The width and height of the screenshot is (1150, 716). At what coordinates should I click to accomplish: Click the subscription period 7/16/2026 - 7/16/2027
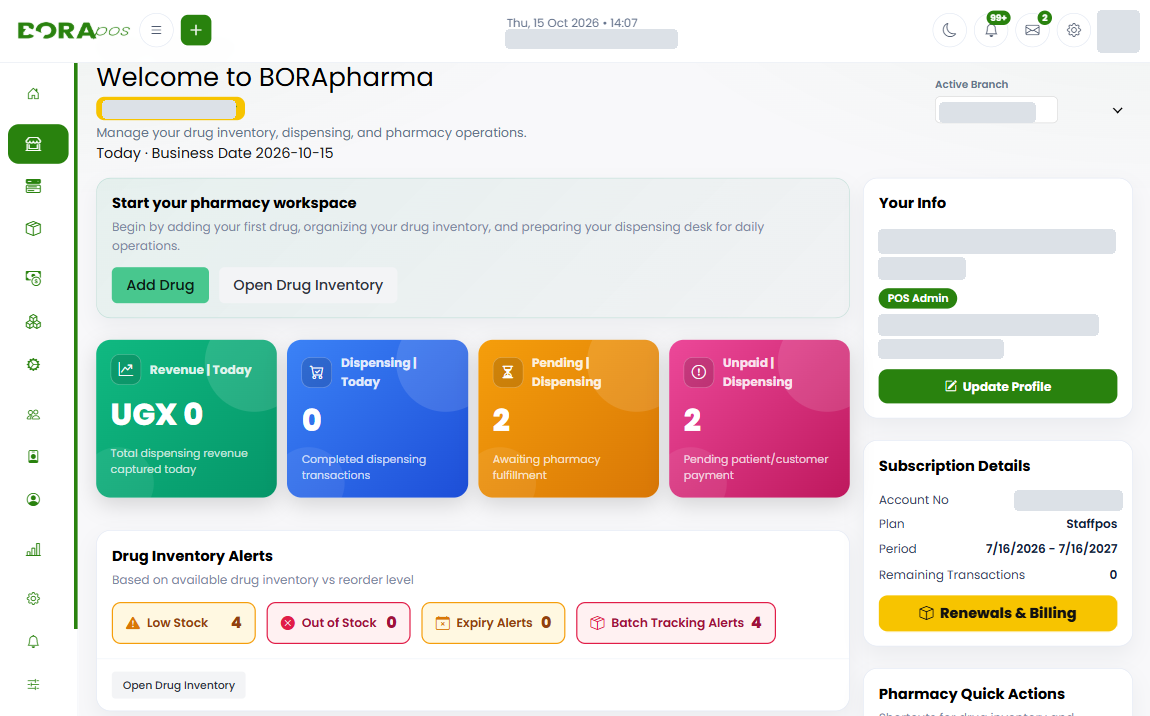coord(1051,549)
